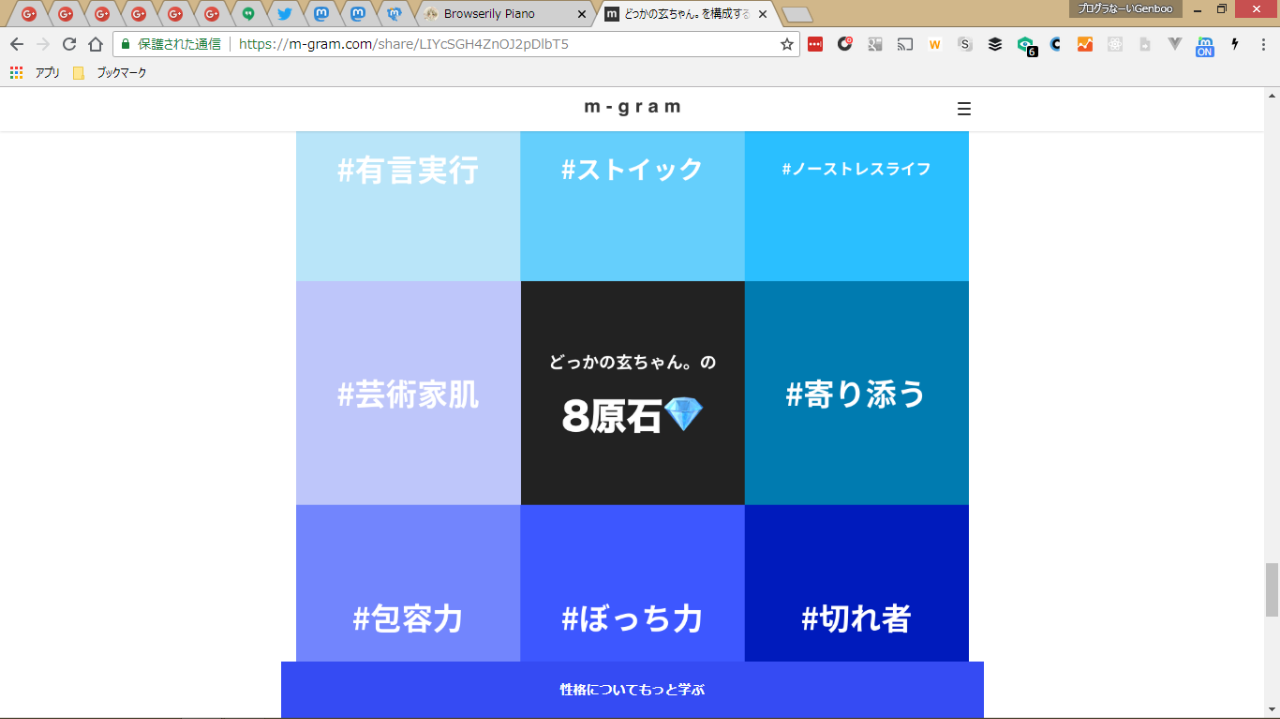Click the React devtools extension icon
Viewport: 1280px width, 719px height.
(1115, 44)
